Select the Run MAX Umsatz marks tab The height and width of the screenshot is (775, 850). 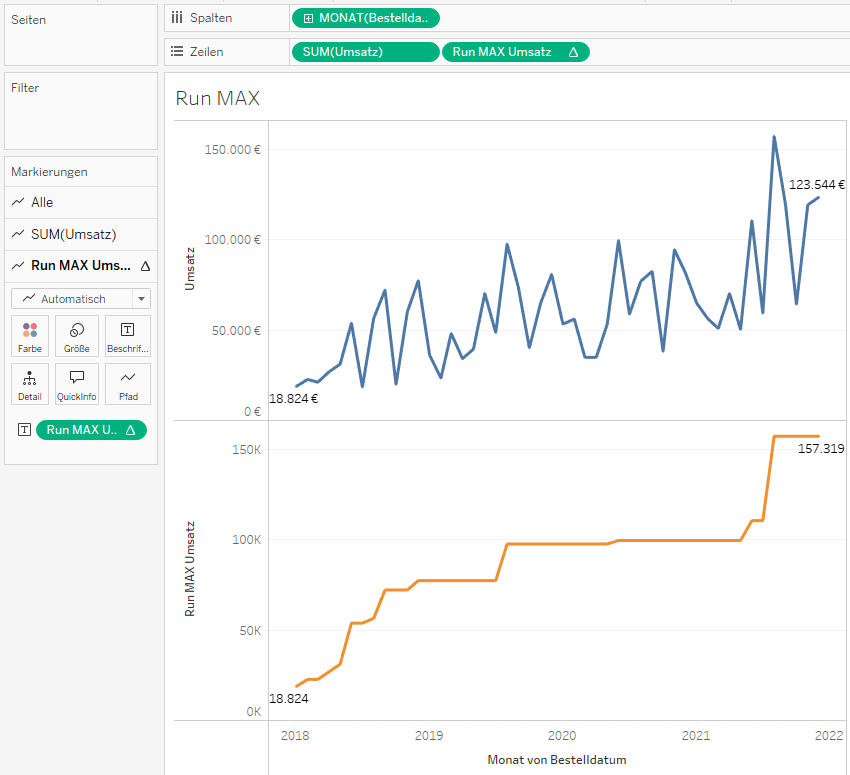pyautogui.click(x=80, y=266)
